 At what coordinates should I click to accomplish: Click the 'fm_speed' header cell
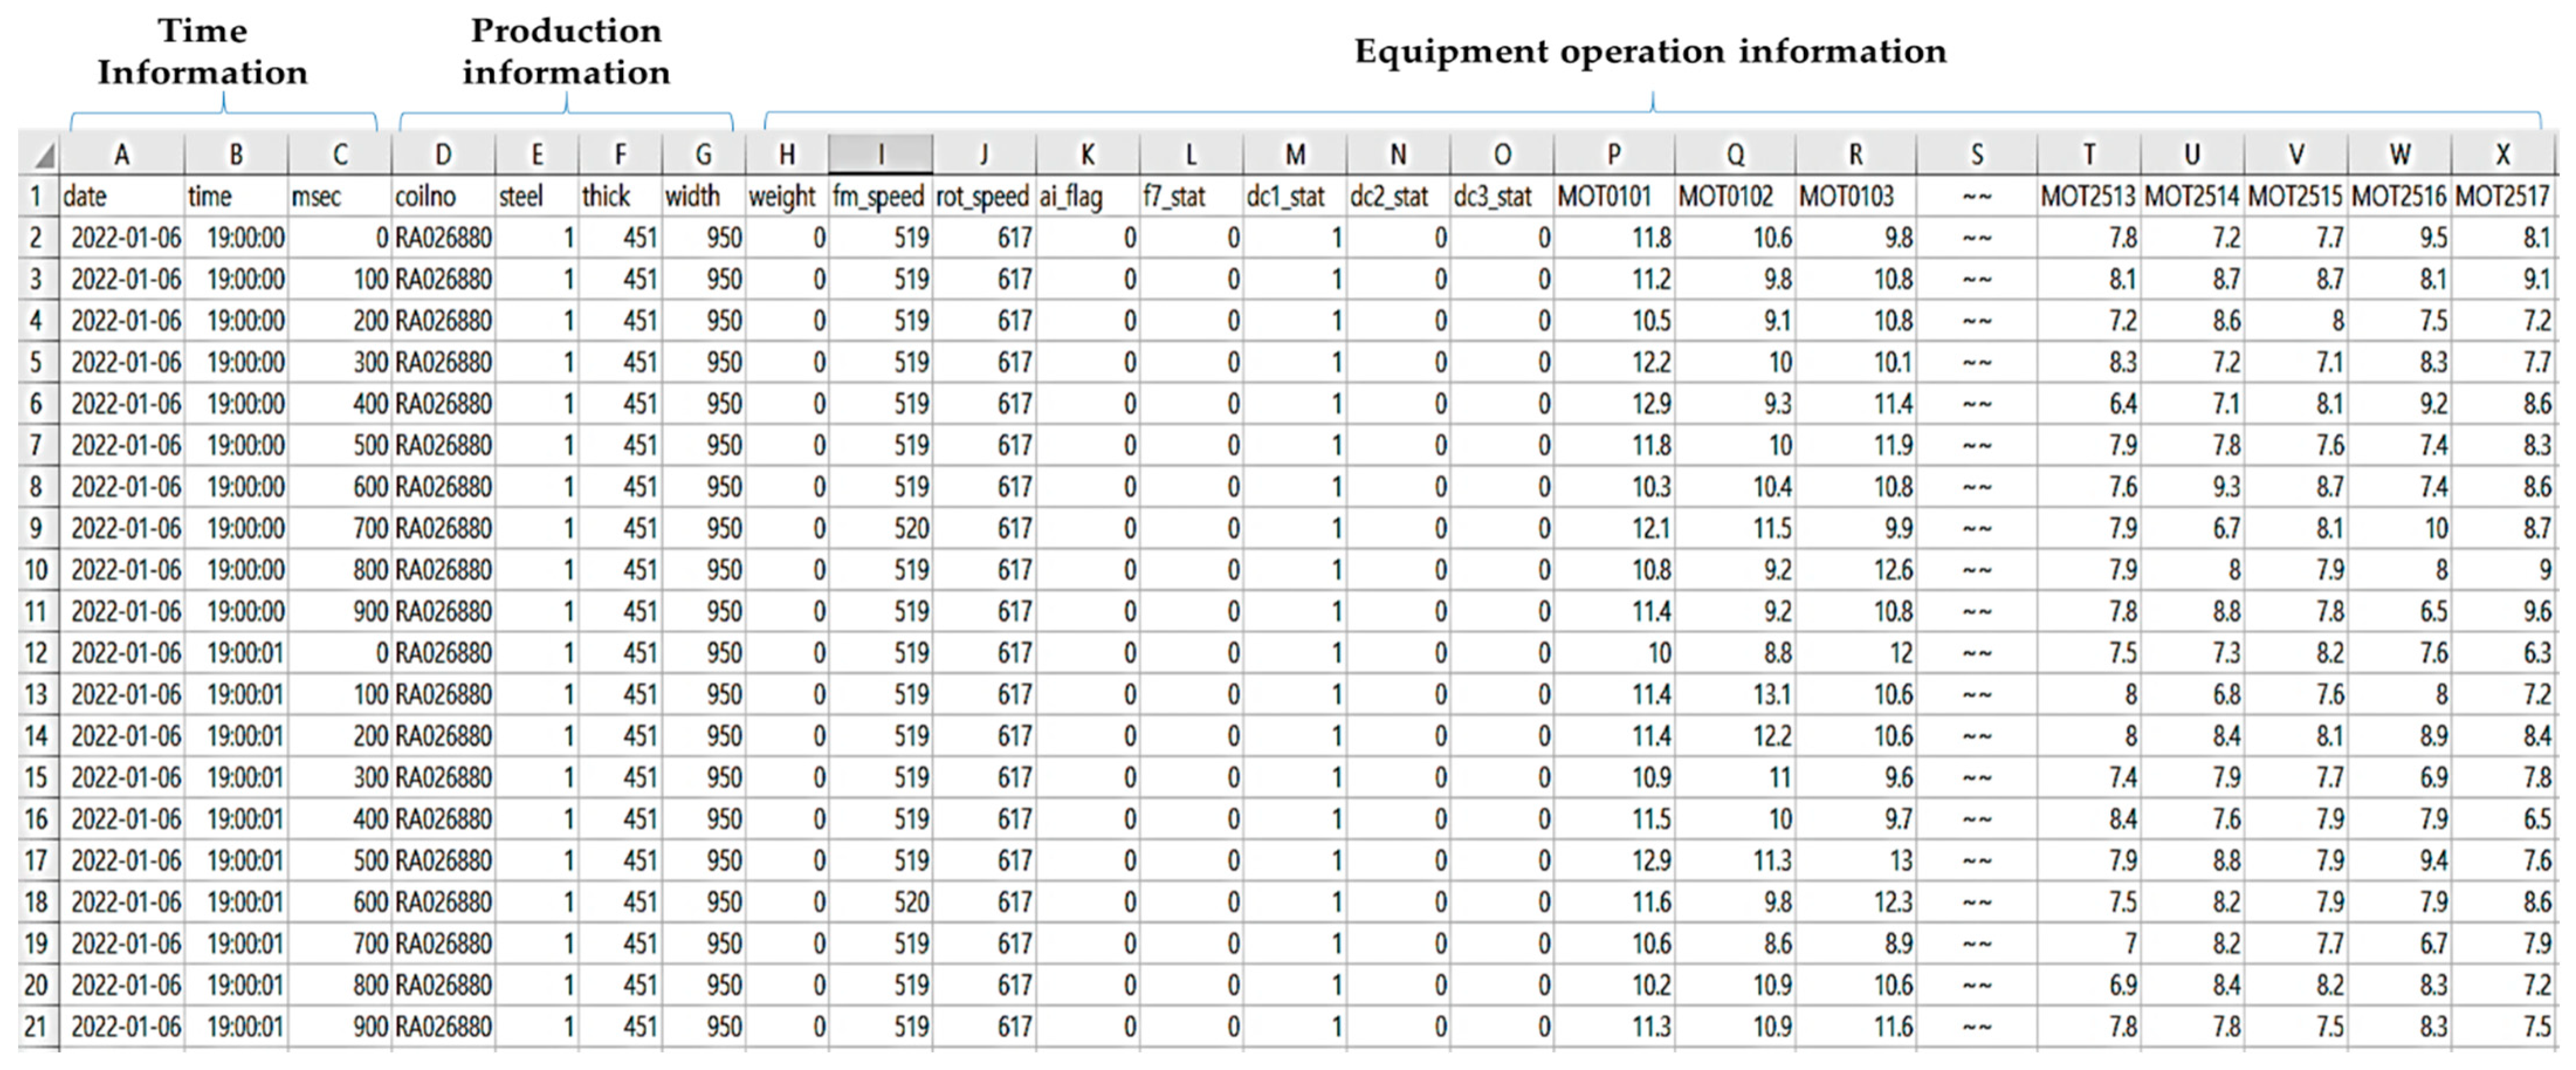881,196
